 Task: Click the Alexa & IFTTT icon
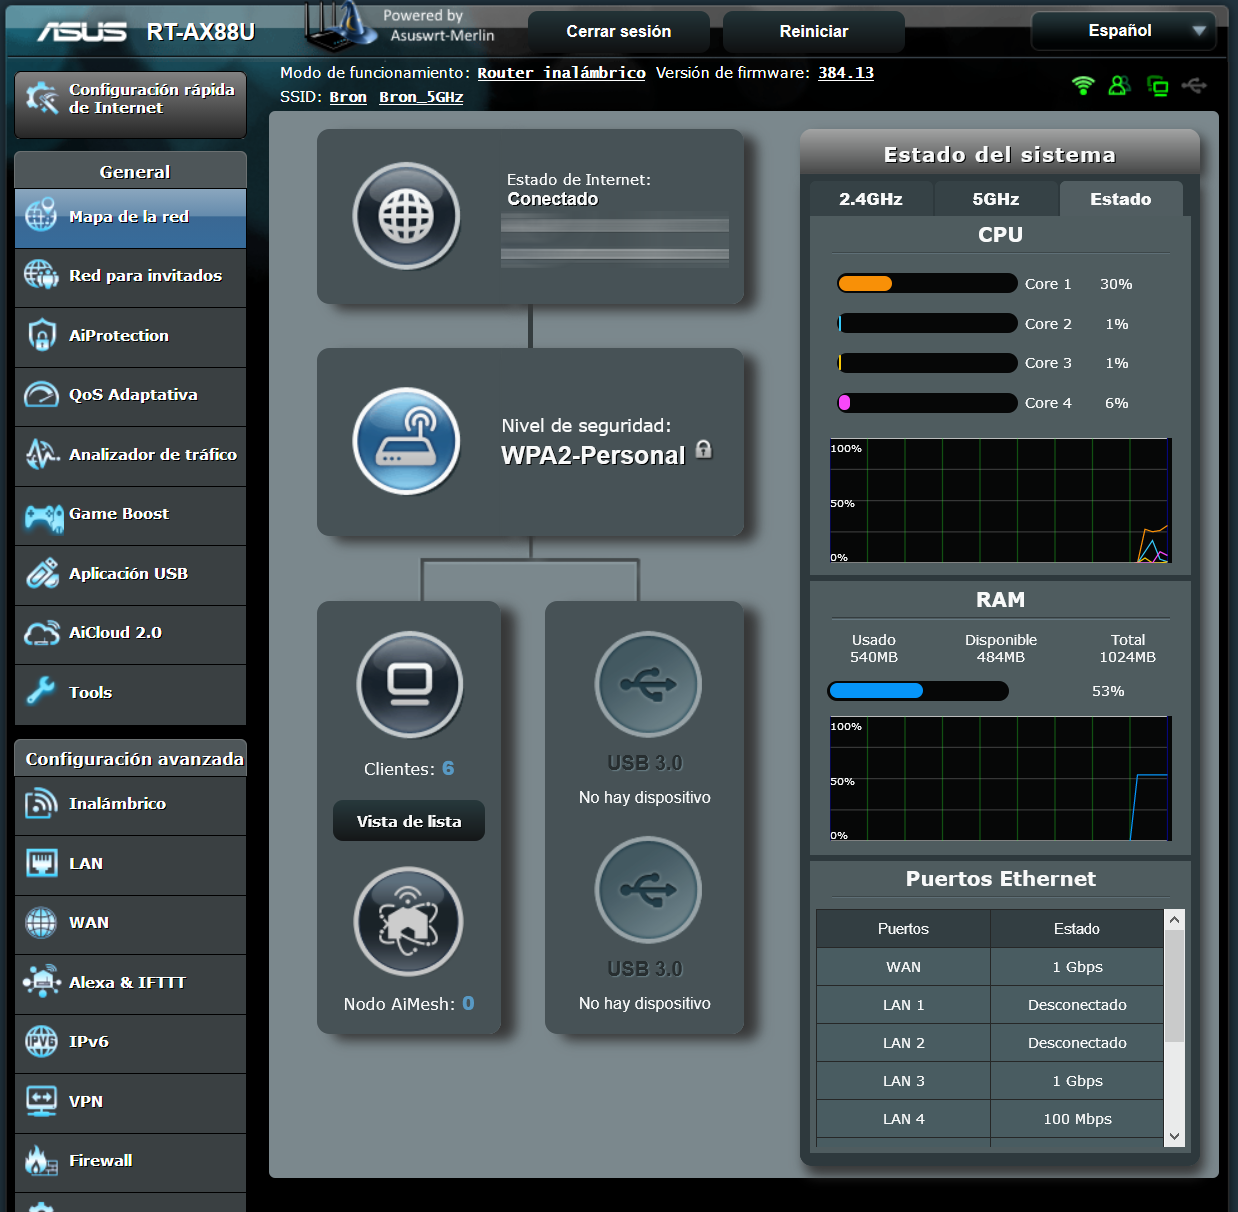click(x=42, y=981)
